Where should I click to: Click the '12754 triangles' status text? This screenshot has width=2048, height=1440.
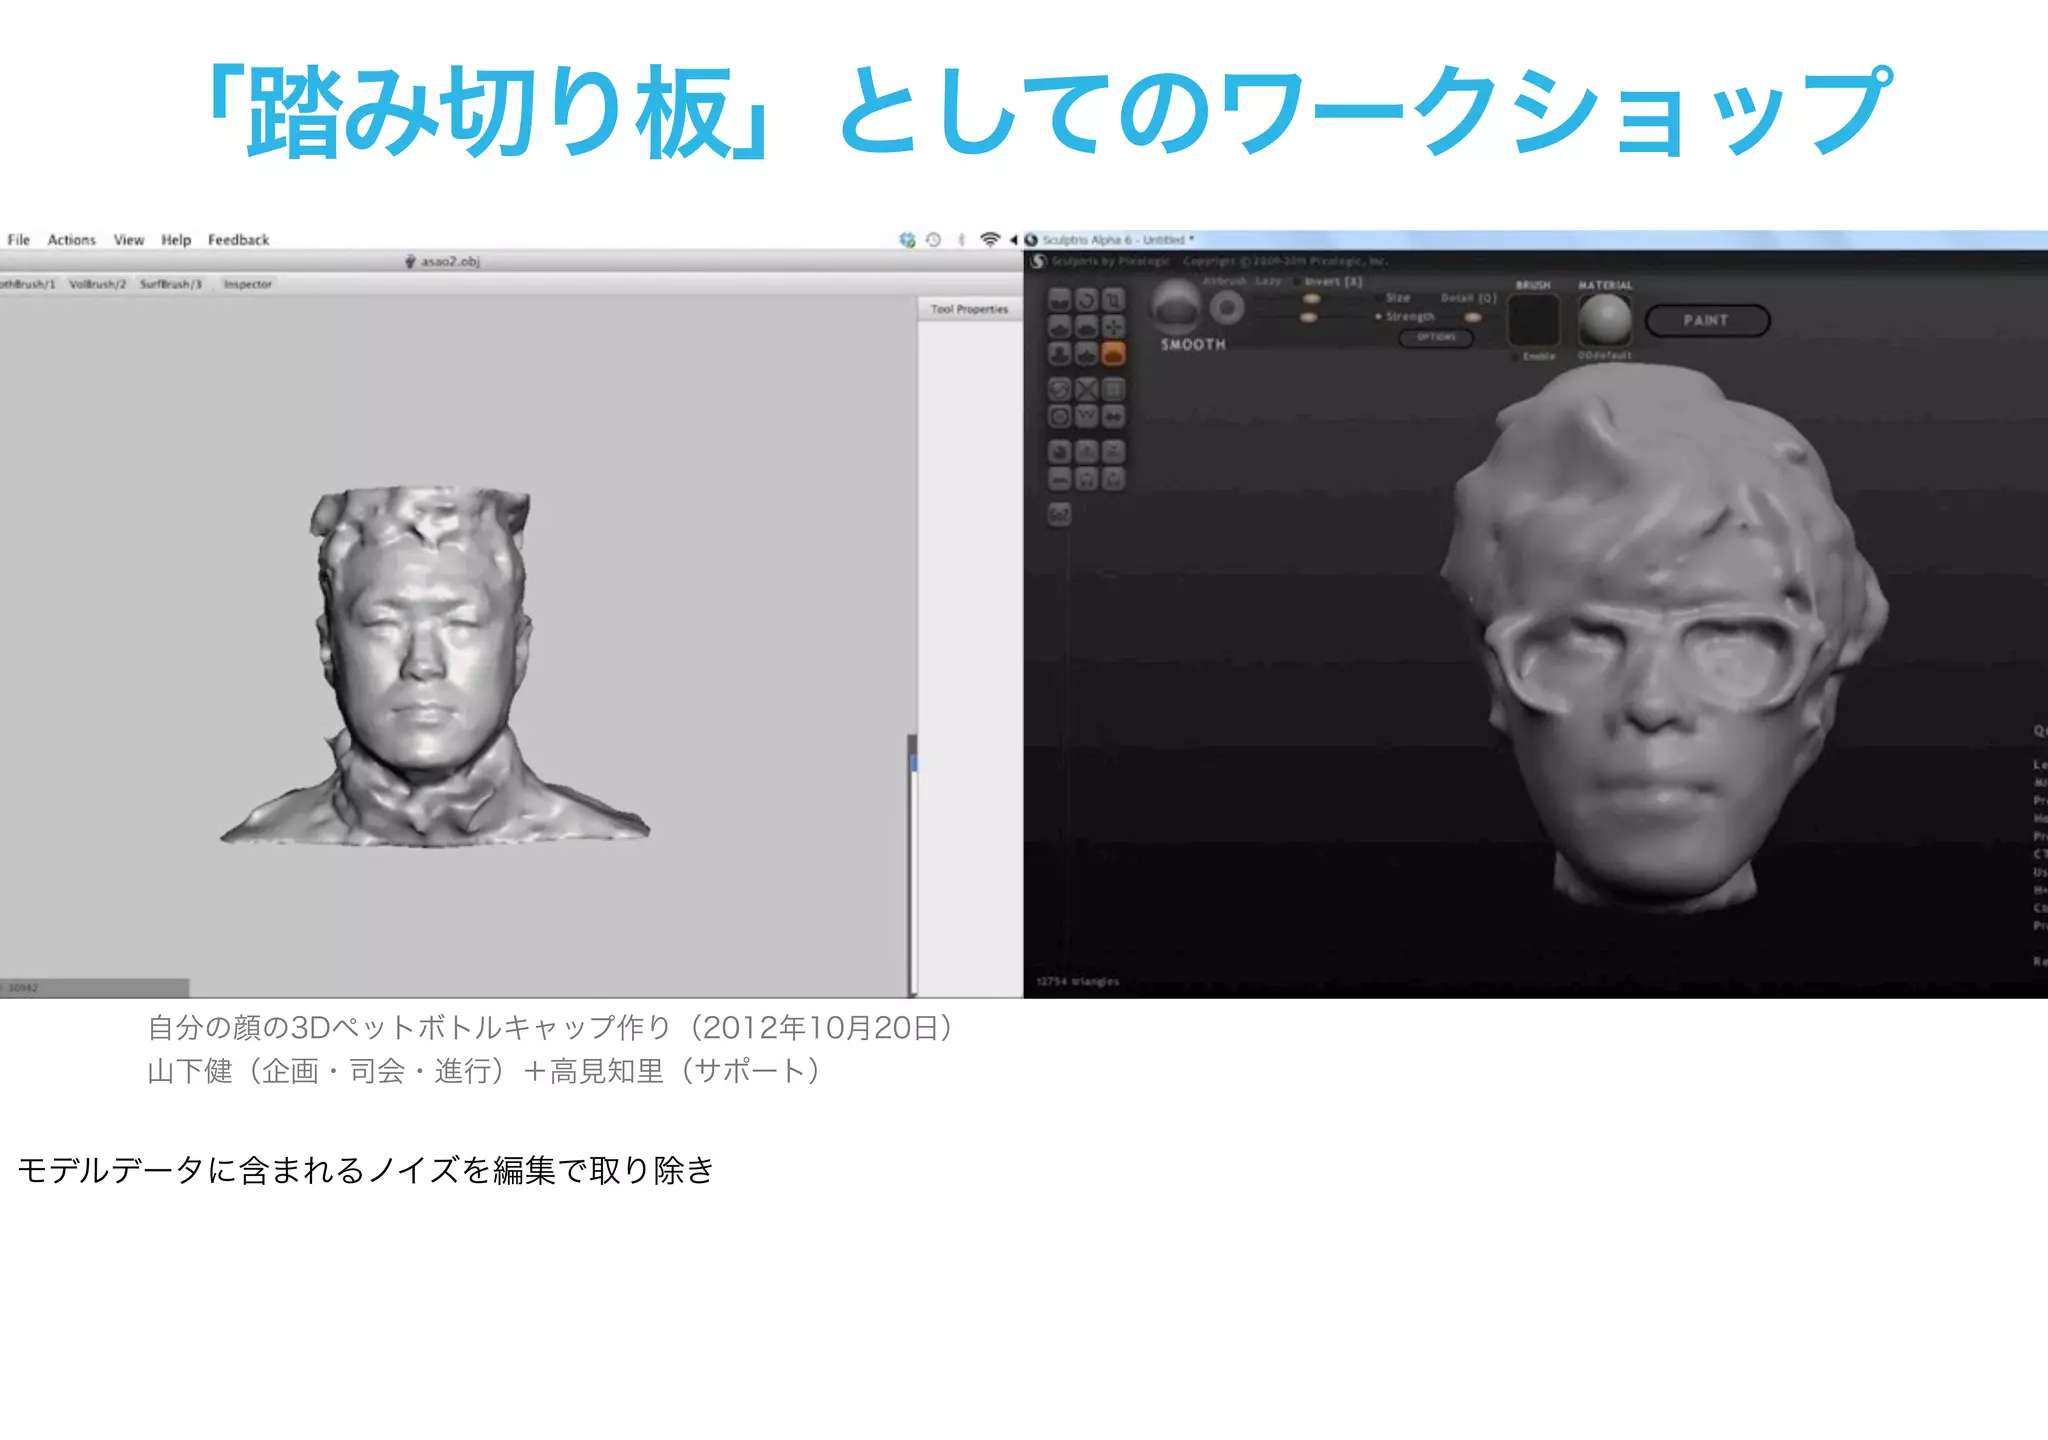tap(1078, 981)
